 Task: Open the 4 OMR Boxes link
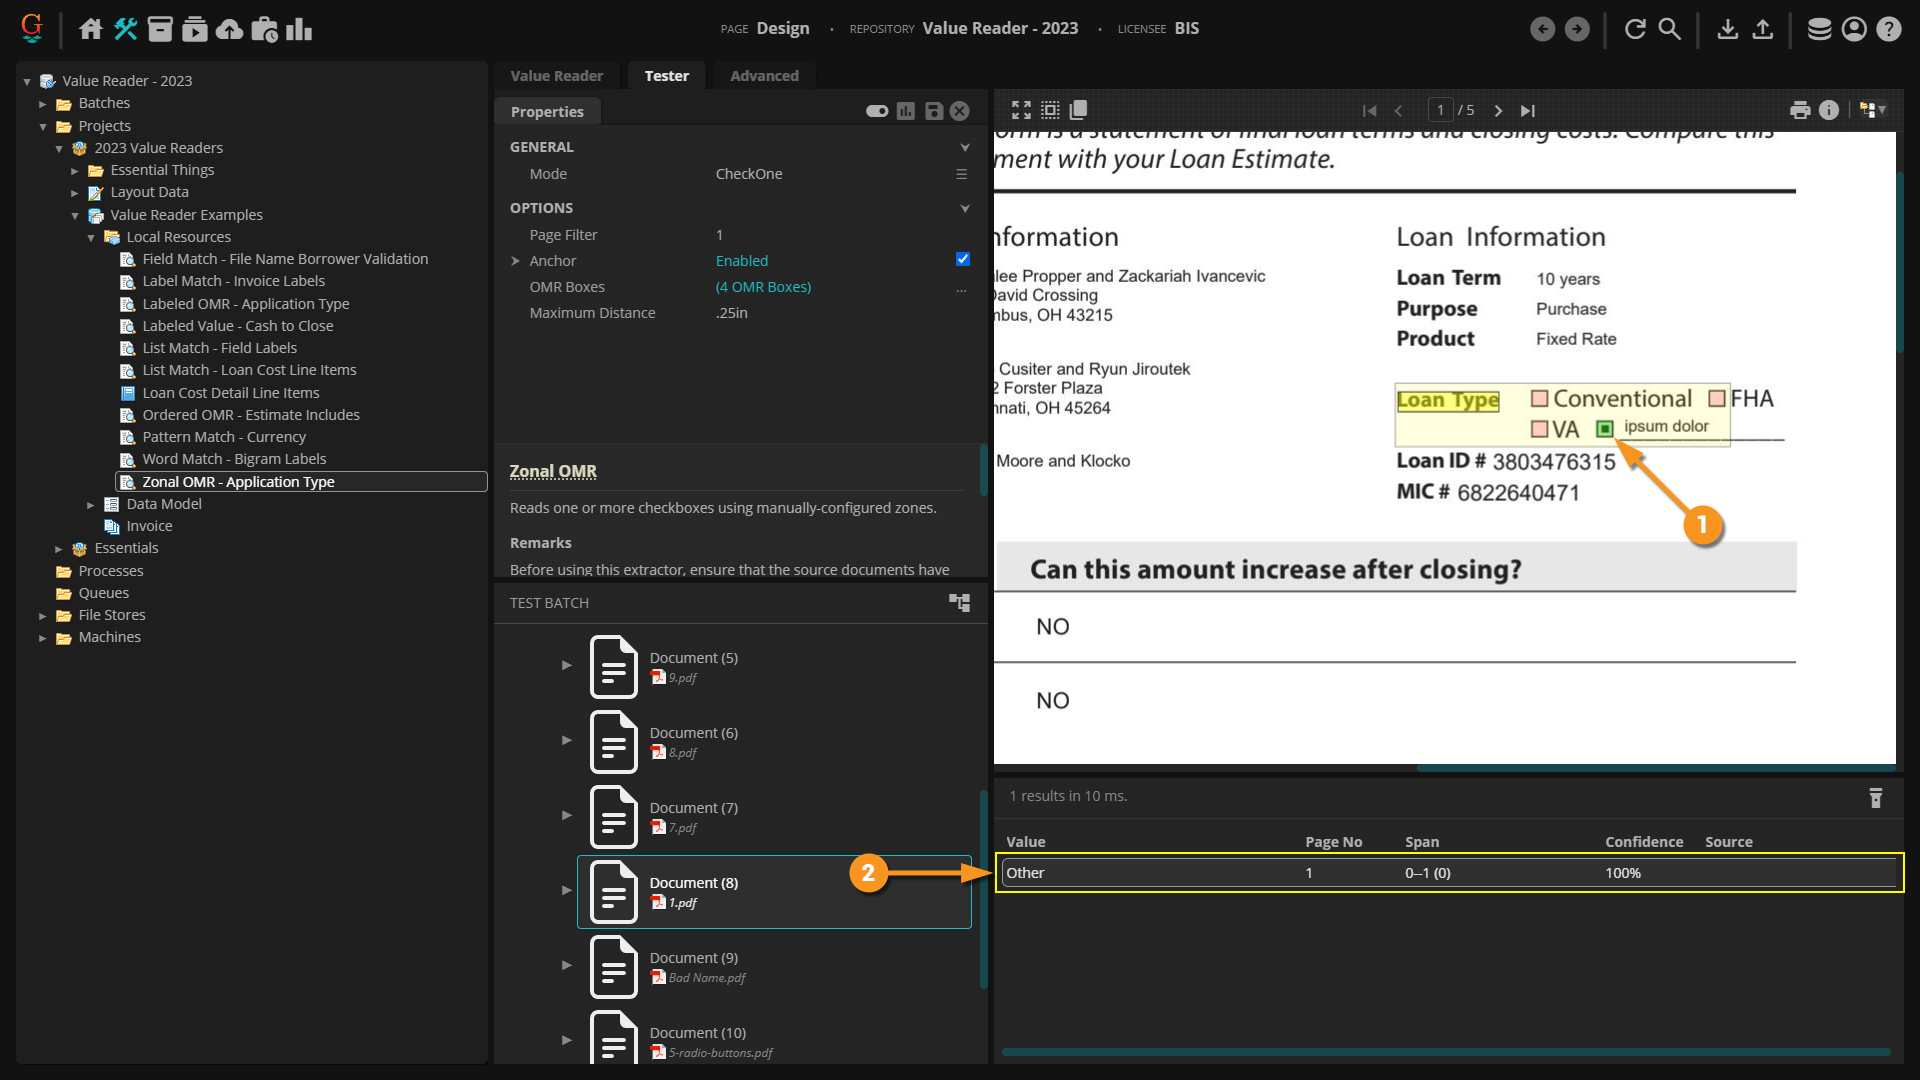pos(763,287)
